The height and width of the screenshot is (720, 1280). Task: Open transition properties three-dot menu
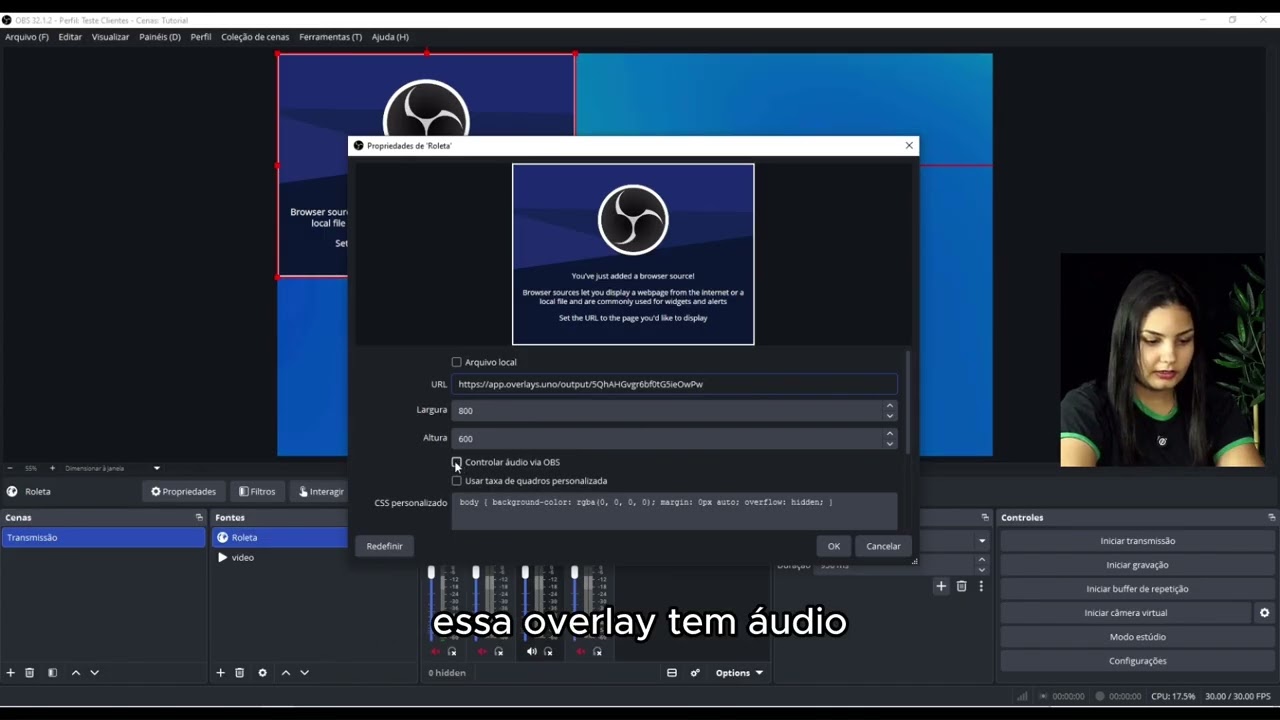click(980, 586)
